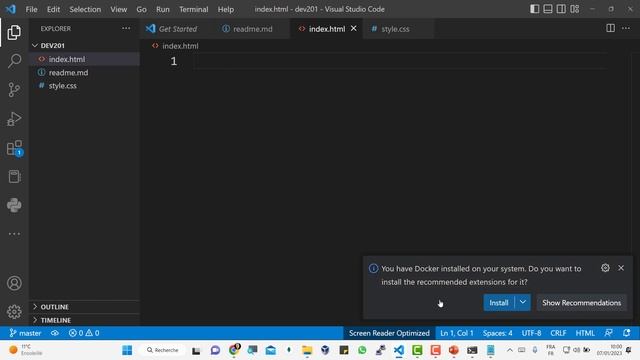The height and width of the screenshot is (360, 640).
Task: Open the Run menu
Action: point(162,9)
